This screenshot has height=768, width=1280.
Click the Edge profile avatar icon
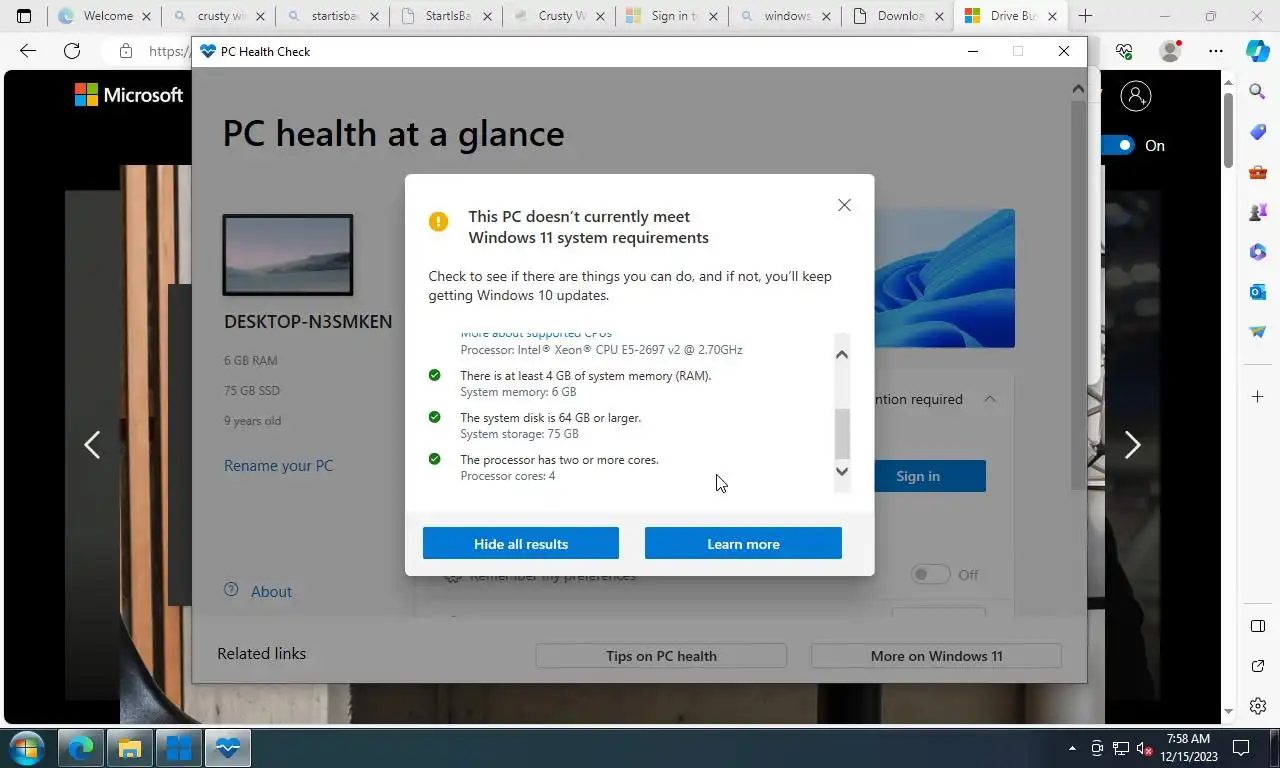click(1169, 51)
